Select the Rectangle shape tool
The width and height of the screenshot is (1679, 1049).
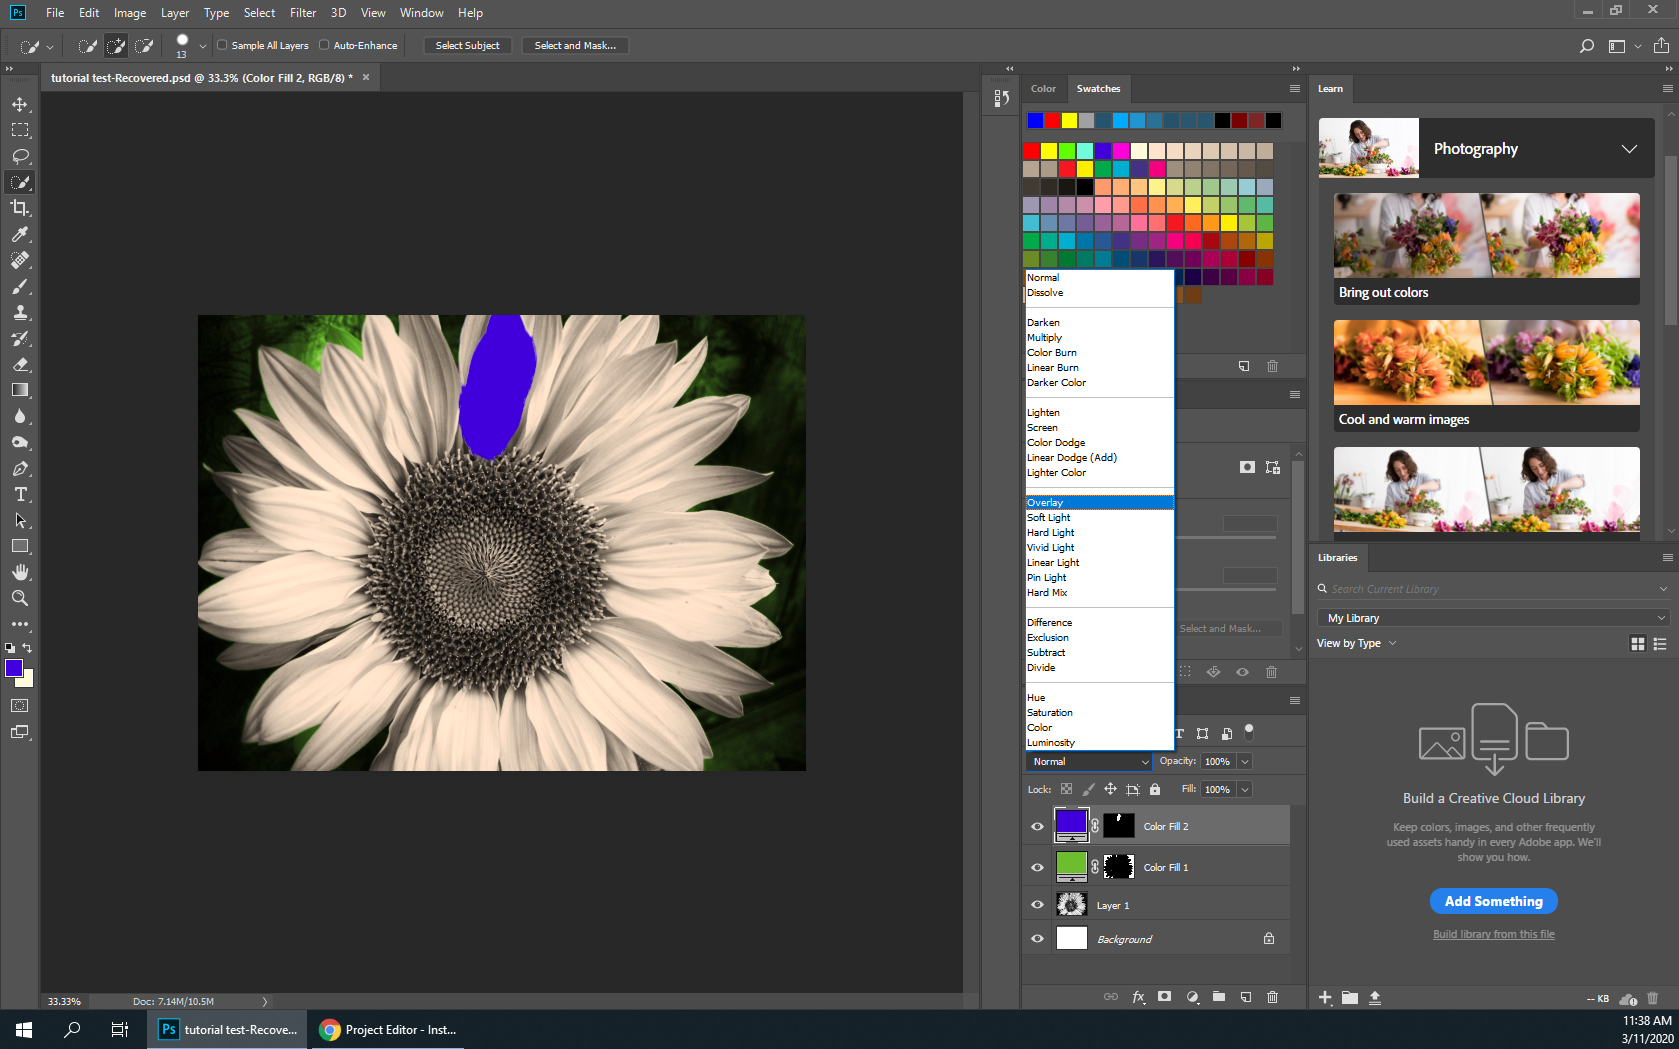click(x=20, y=546)
